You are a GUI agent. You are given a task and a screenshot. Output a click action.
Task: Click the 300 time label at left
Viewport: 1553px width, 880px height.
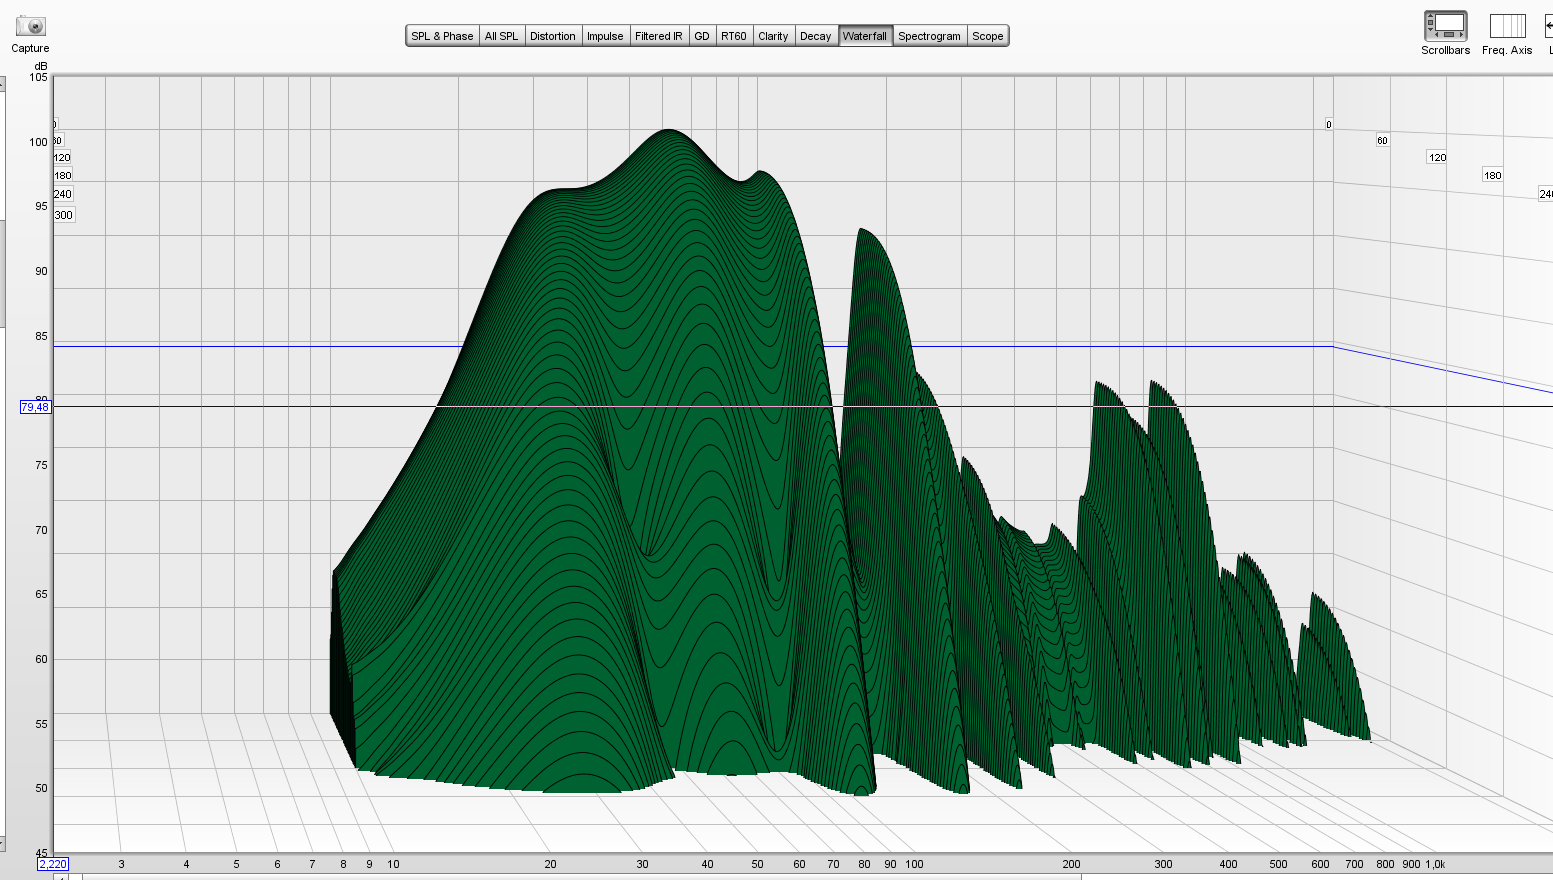63,215
